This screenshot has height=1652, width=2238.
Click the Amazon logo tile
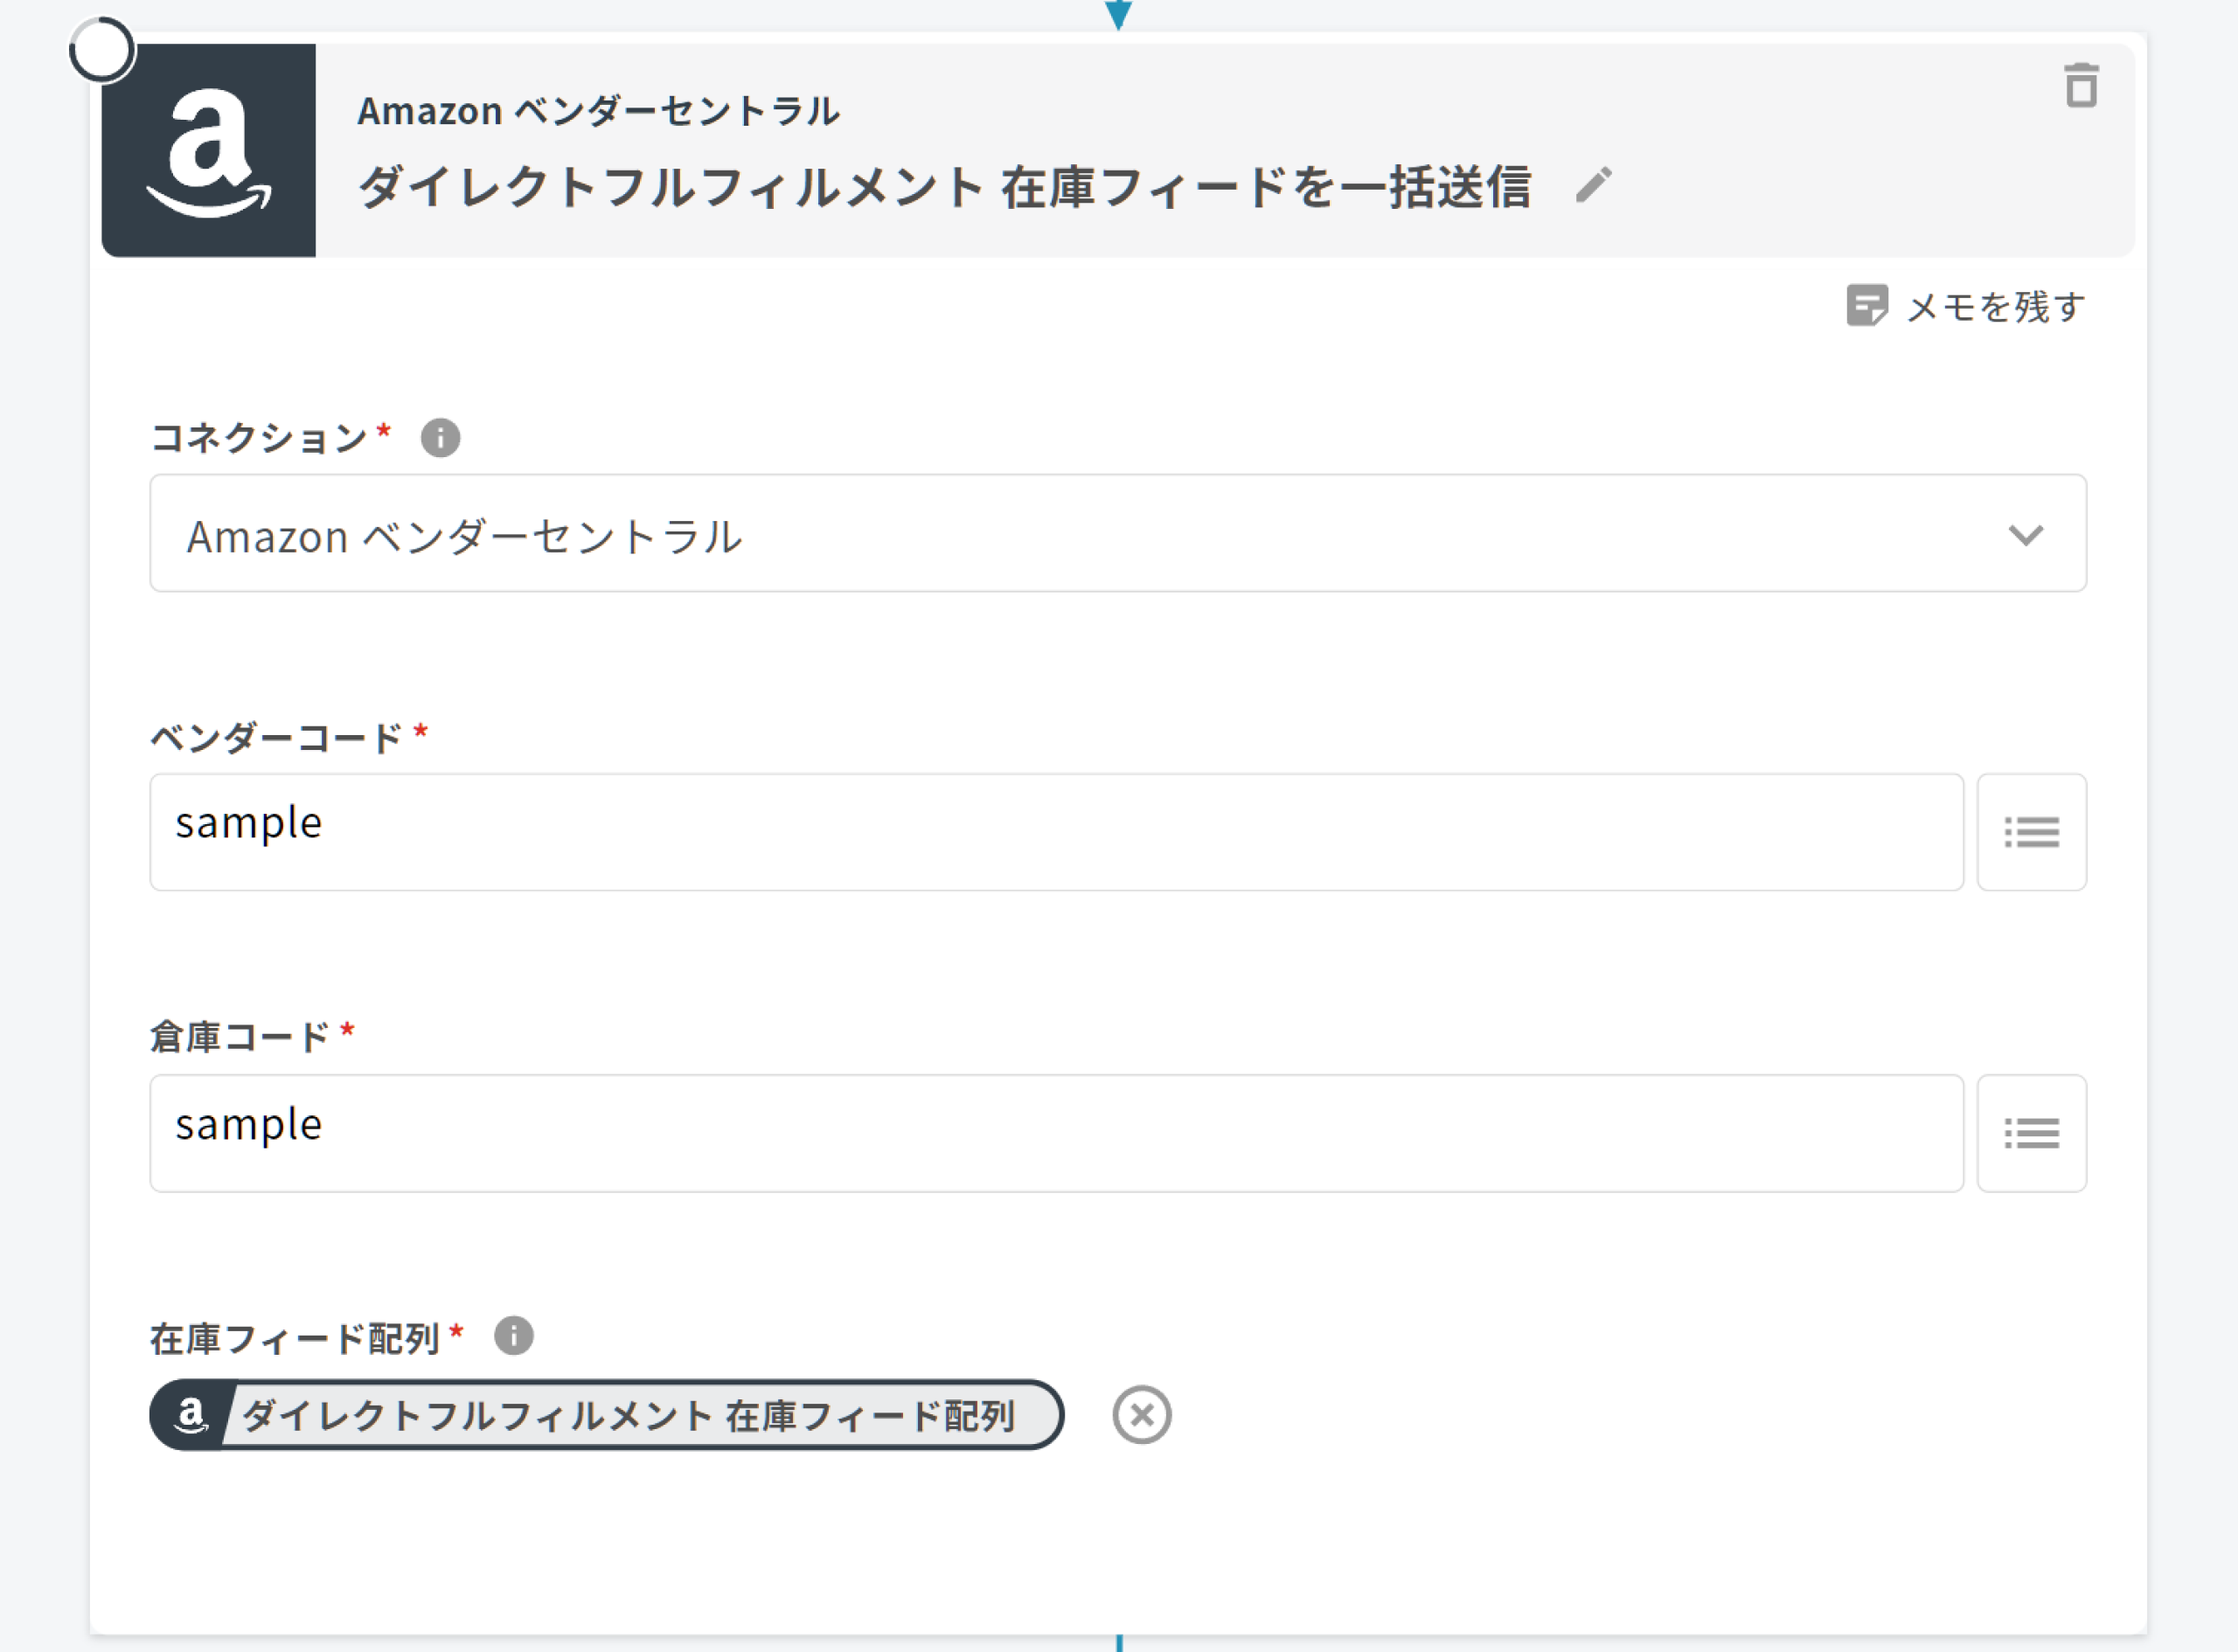coord(209,151)
